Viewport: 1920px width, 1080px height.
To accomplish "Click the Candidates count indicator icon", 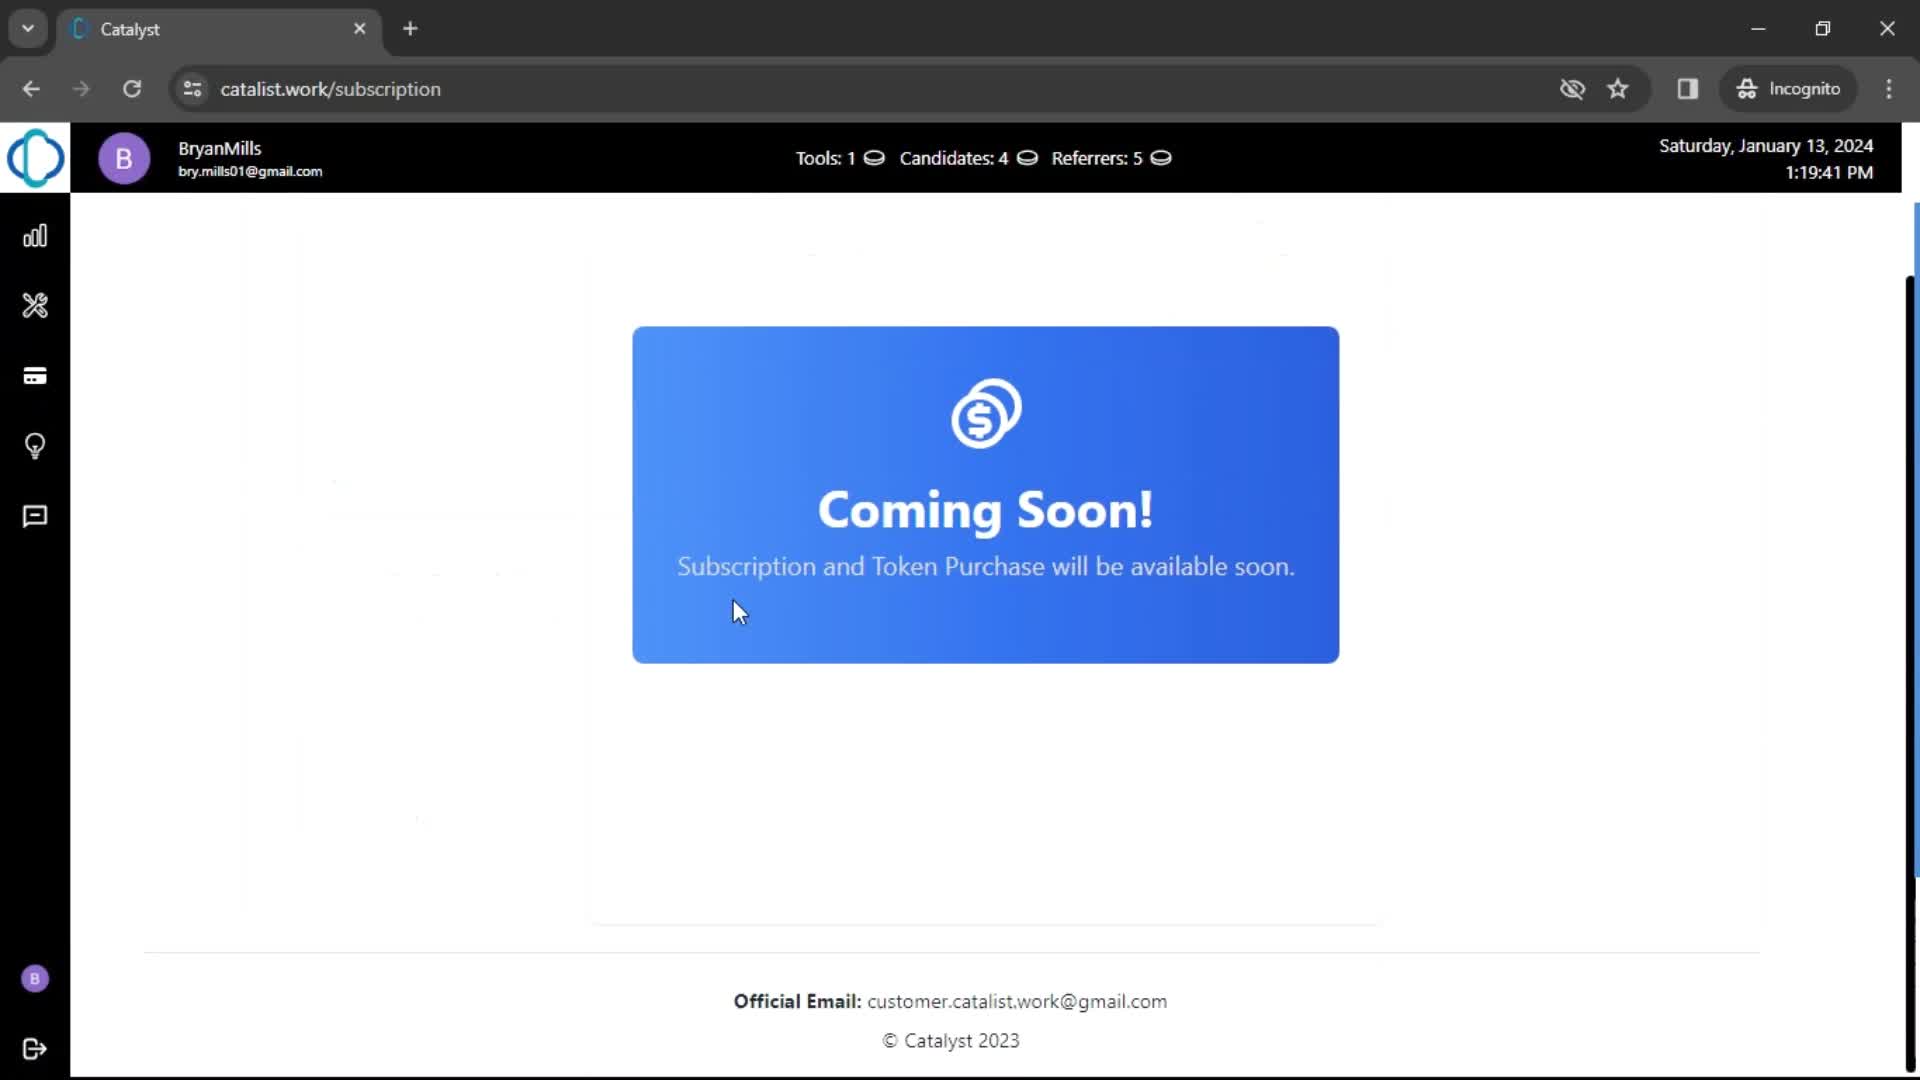I will (x=1027, y=158).
